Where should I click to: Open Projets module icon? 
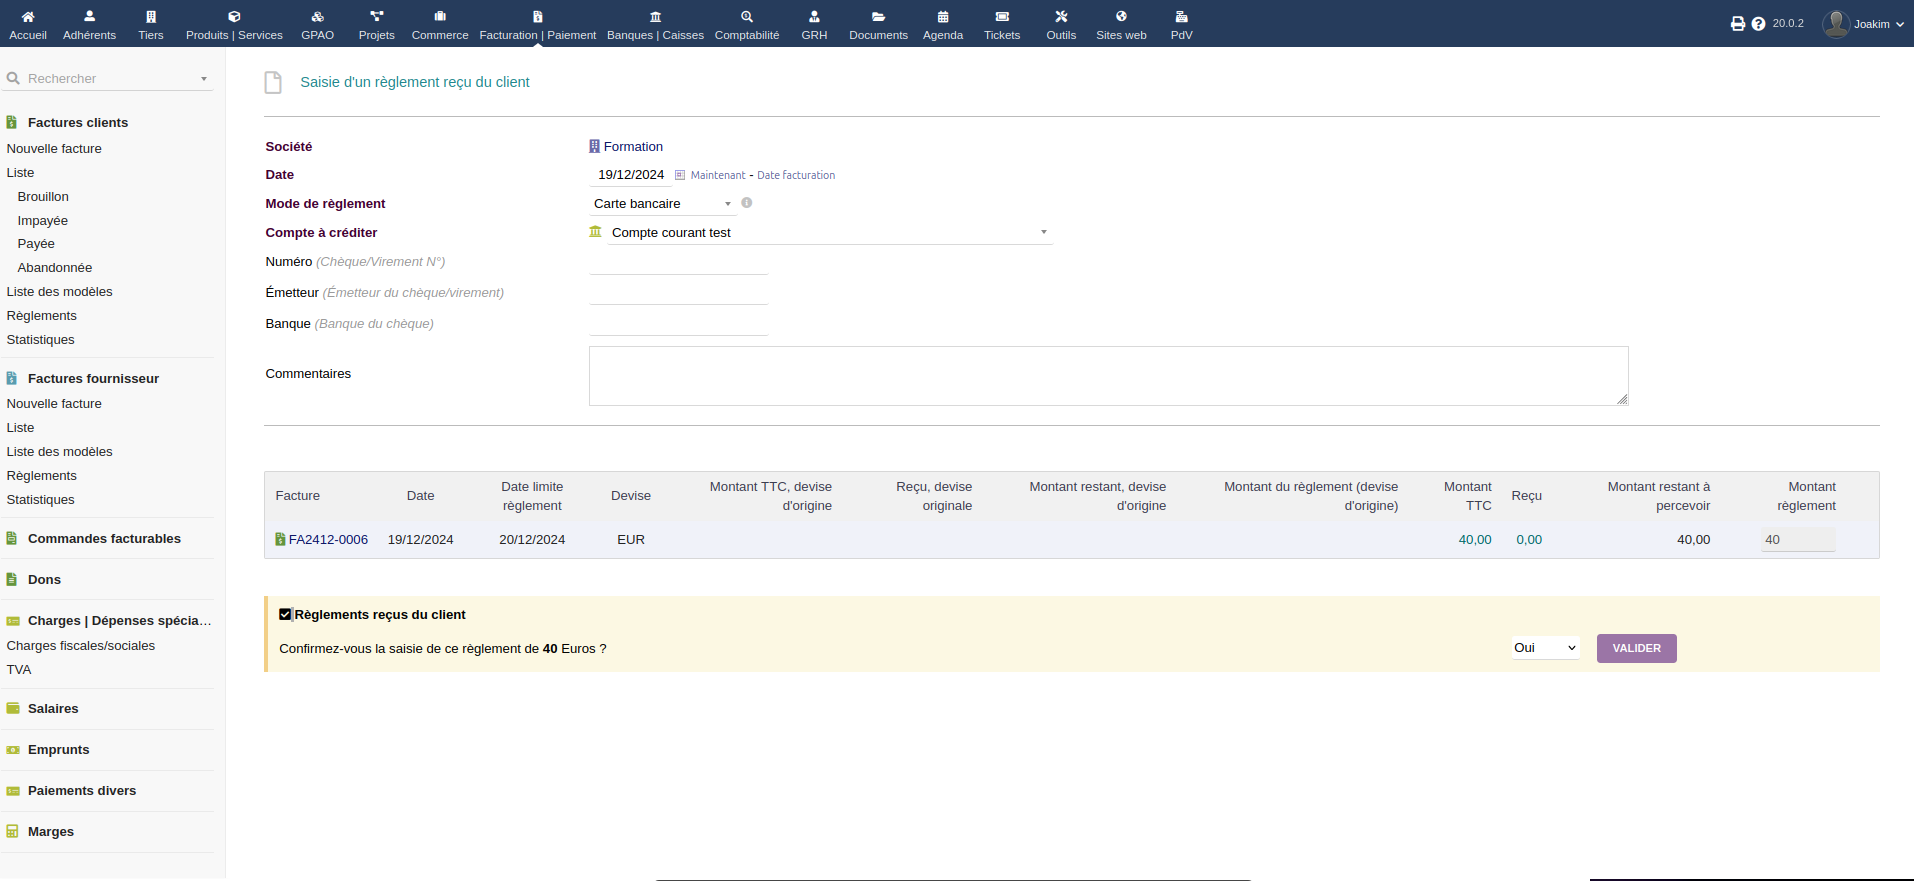point(376,16)
